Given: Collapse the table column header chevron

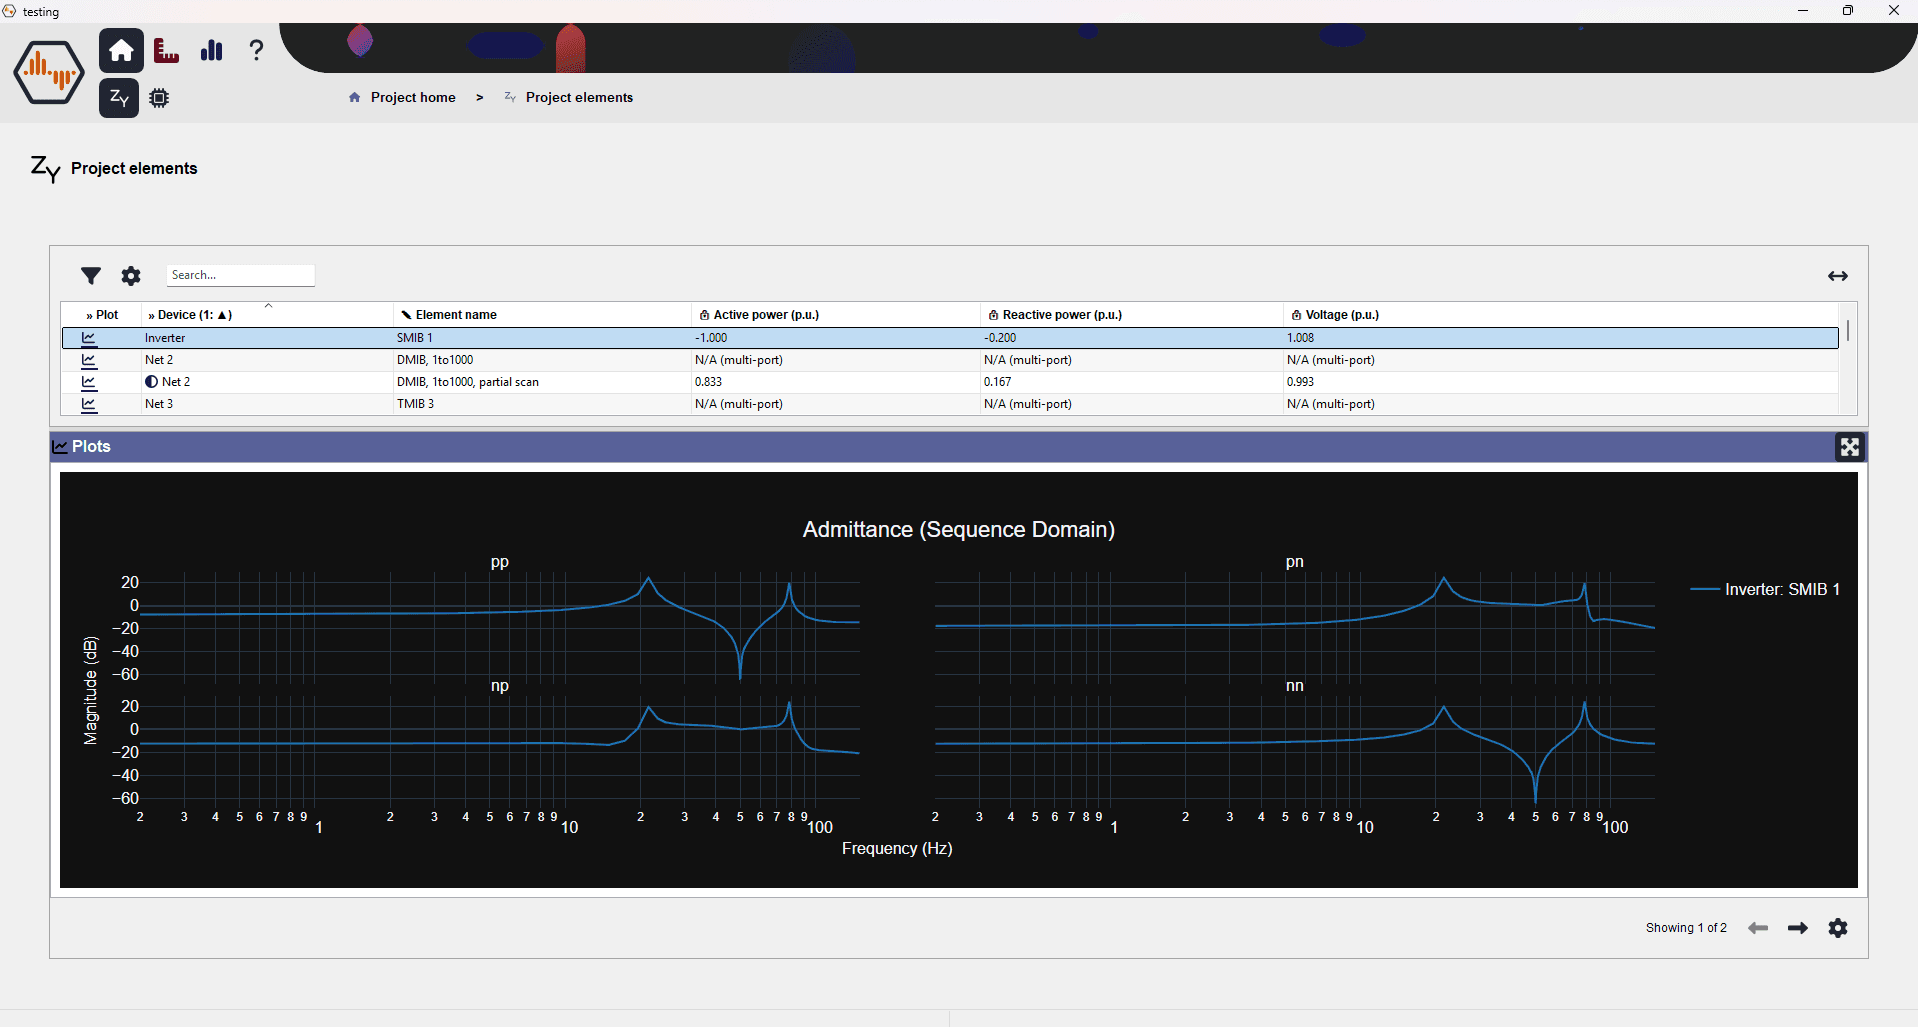Looking at the screenshot, I should click(x=268, y=305).
